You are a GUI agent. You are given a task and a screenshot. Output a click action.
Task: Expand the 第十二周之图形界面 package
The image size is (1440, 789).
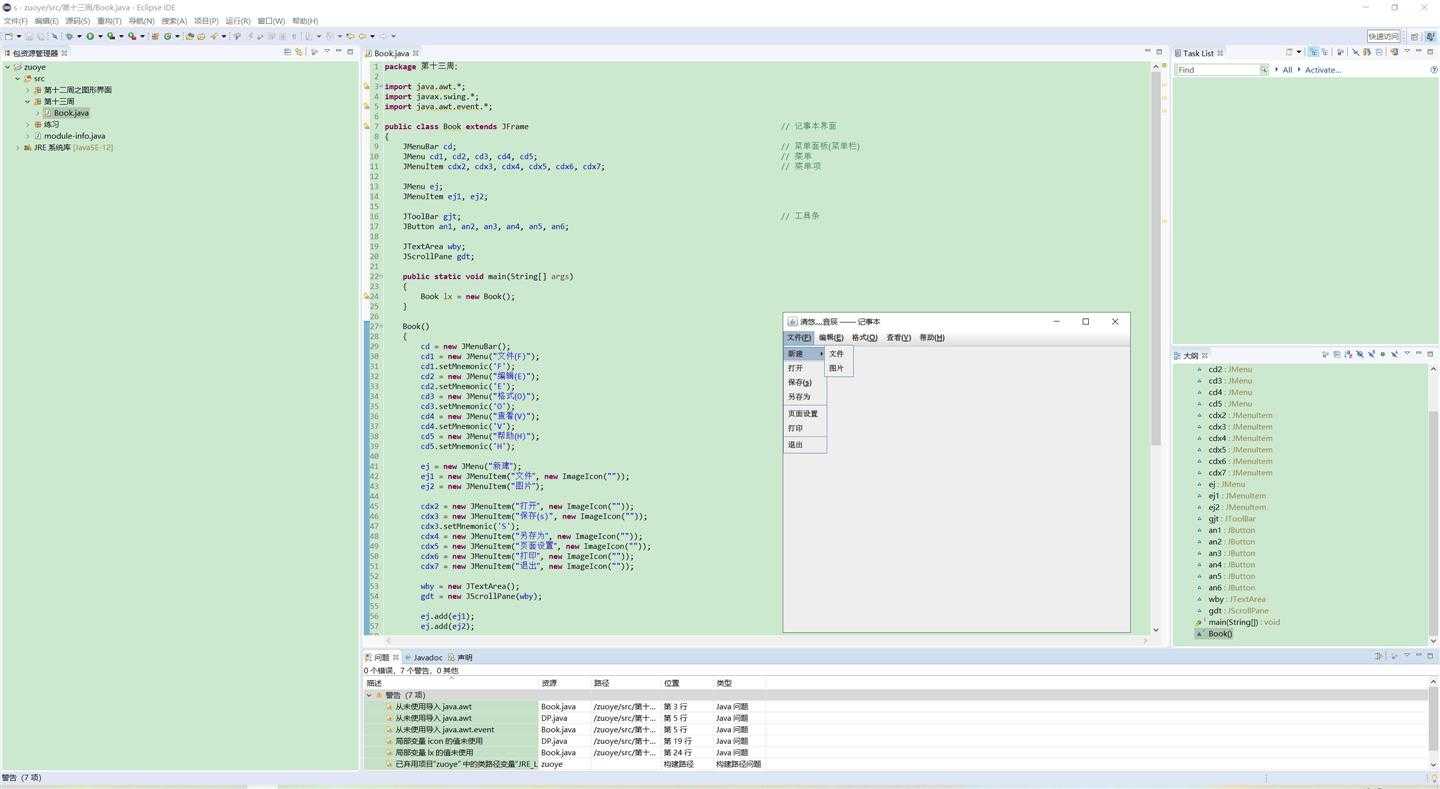click(27, 90)
